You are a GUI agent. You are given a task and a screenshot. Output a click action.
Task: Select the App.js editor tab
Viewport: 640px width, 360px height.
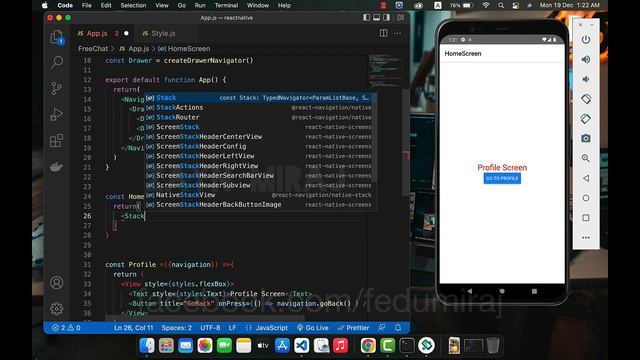pos(98,33)
